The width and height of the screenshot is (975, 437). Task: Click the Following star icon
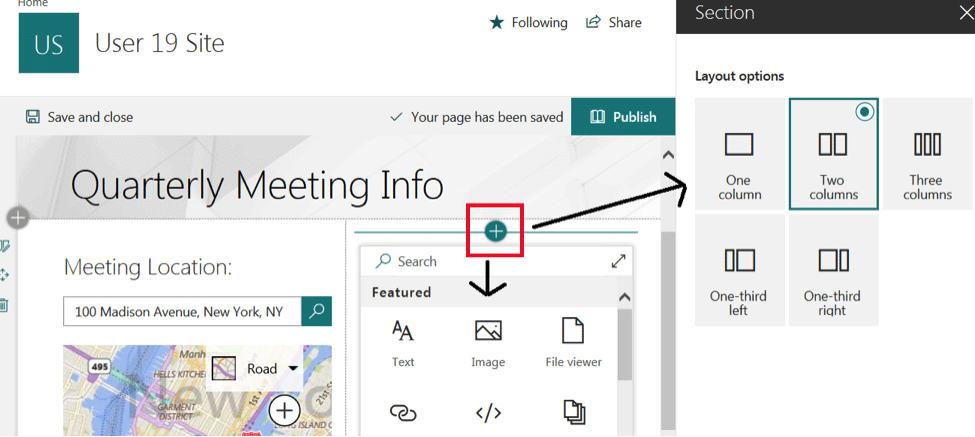pyautogui.click(x=496, y=23)
